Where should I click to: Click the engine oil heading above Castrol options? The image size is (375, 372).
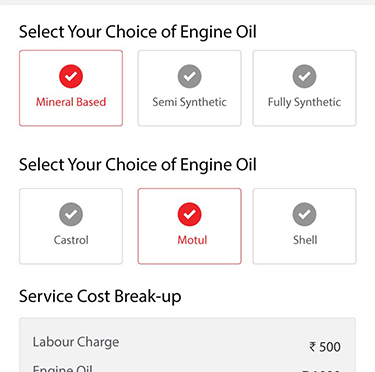point(138,165)
